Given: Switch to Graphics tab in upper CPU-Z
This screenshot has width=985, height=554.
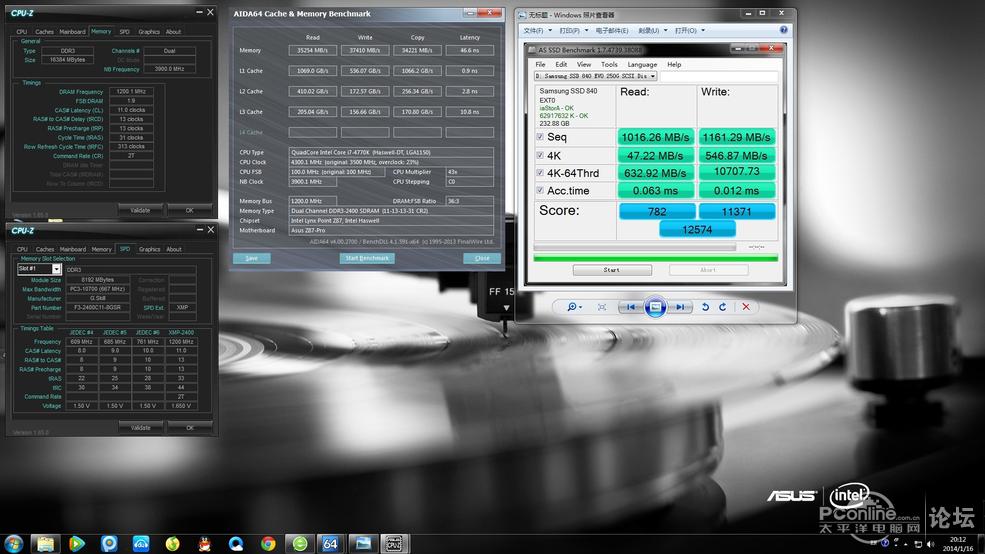Looking at the screenshot, I should pyautogui.click(x=149, y=31).
